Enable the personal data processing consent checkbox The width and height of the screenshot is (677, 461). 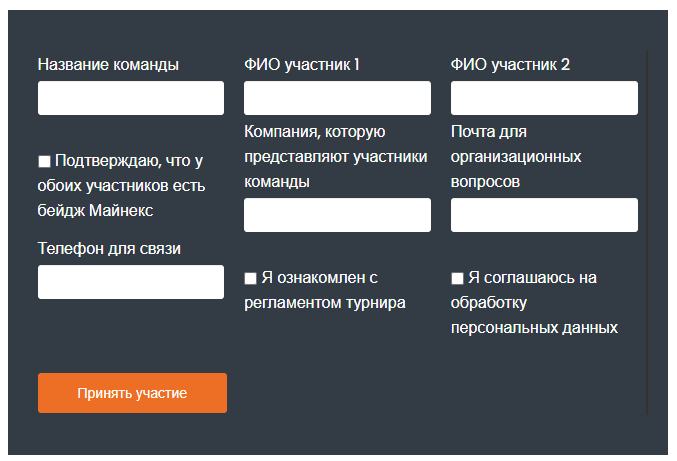click(458, 278)
